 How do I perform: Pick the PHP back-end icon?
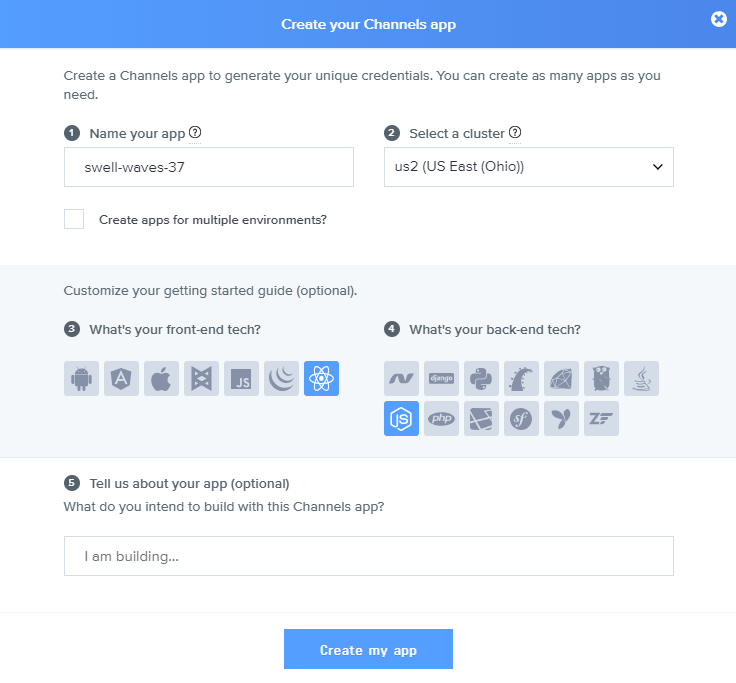(441, 418)
